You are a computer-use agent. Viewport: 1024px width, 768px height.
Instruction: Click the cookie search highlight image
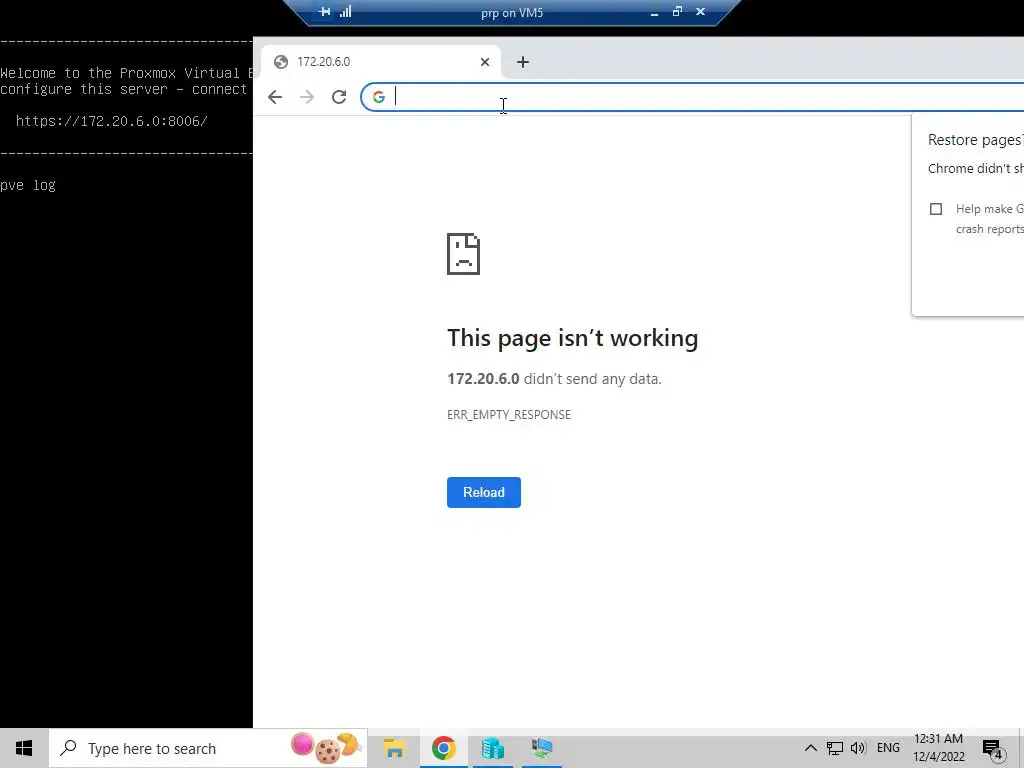[x=327, y=748]
